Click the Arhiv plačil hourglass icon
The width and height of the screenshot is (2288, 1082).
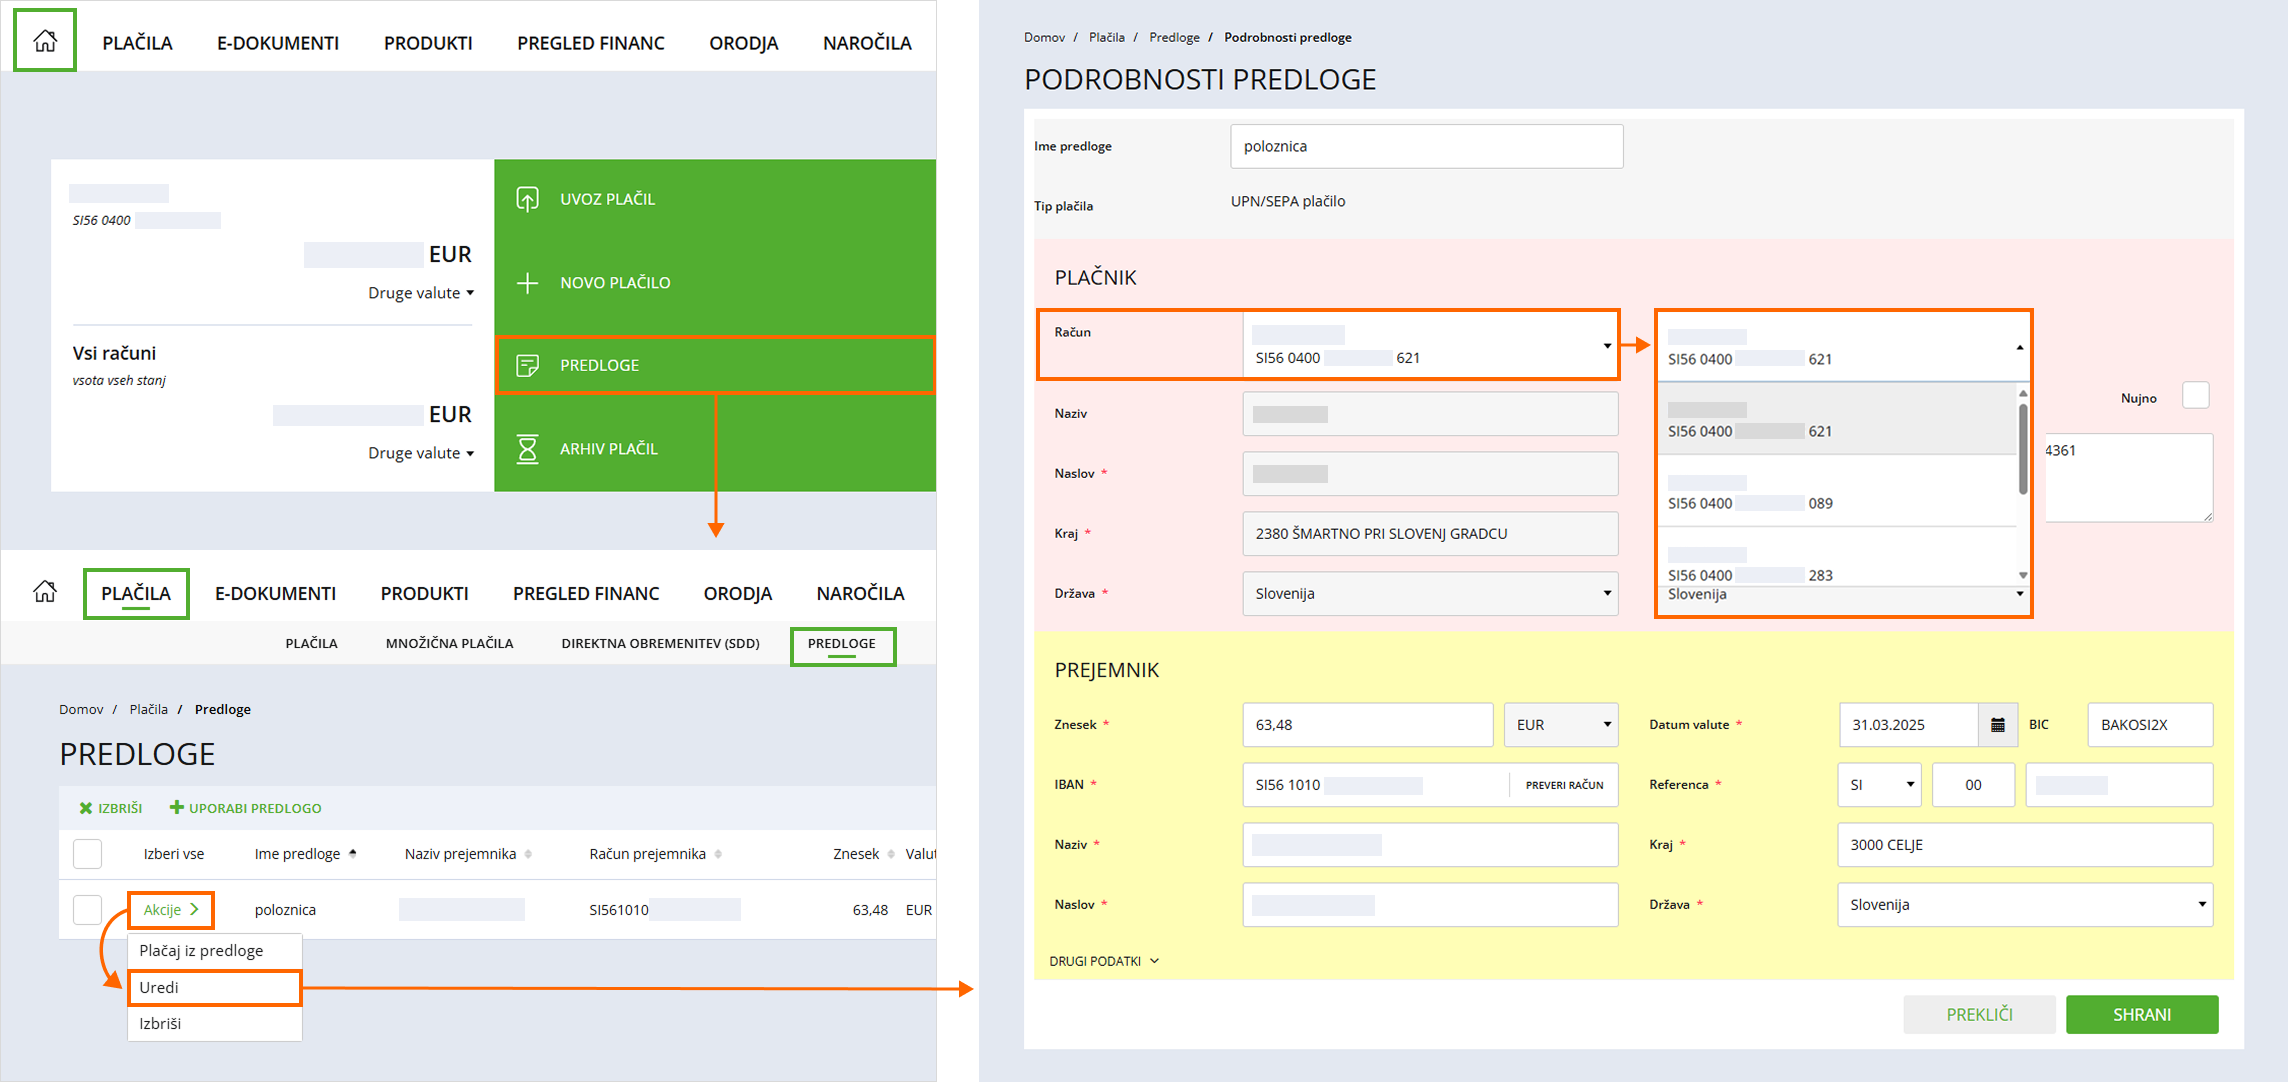pyautogui.click(x=528, y=449)
